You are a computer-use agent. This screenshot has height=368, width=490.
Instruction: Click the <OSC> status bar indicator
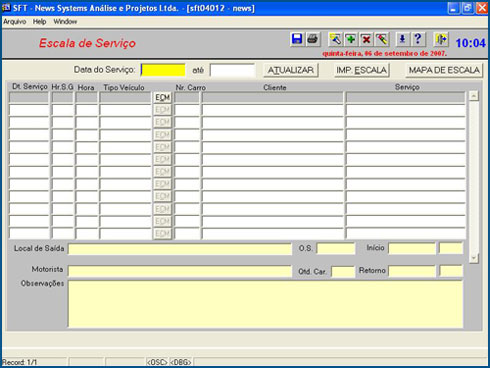[x=157, y=362]
